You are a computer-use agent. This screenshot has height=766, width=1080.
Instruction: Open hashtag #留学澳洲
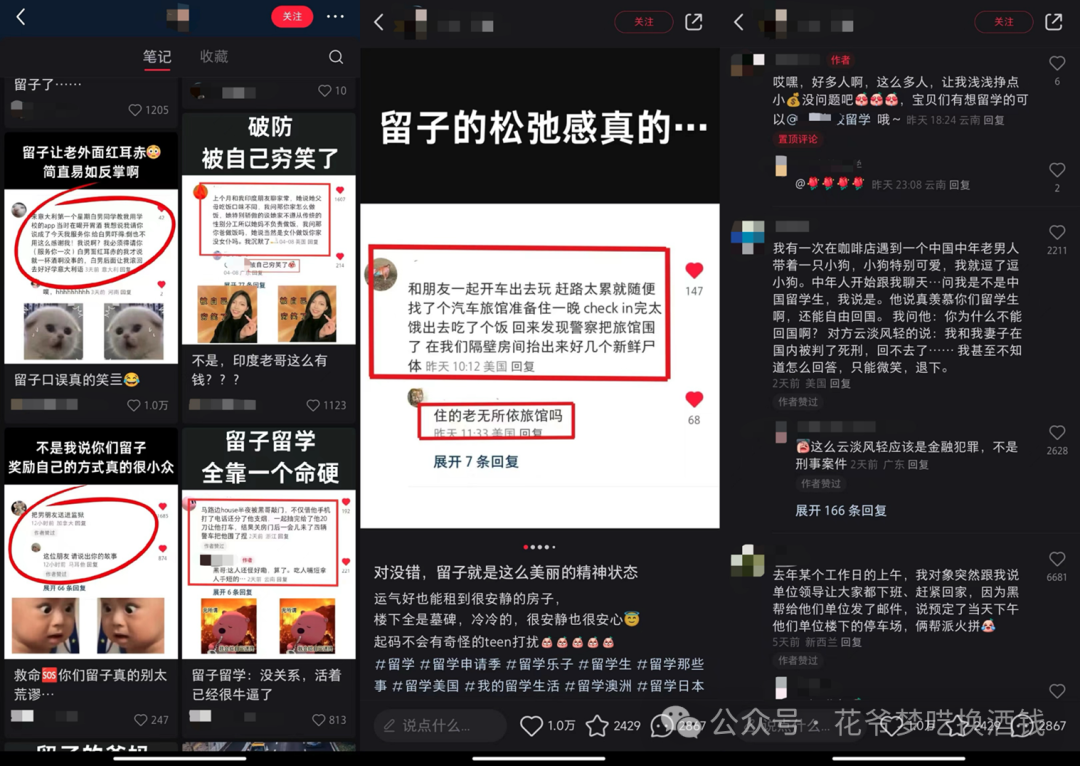pyautogui.click(x=598, y=686)
